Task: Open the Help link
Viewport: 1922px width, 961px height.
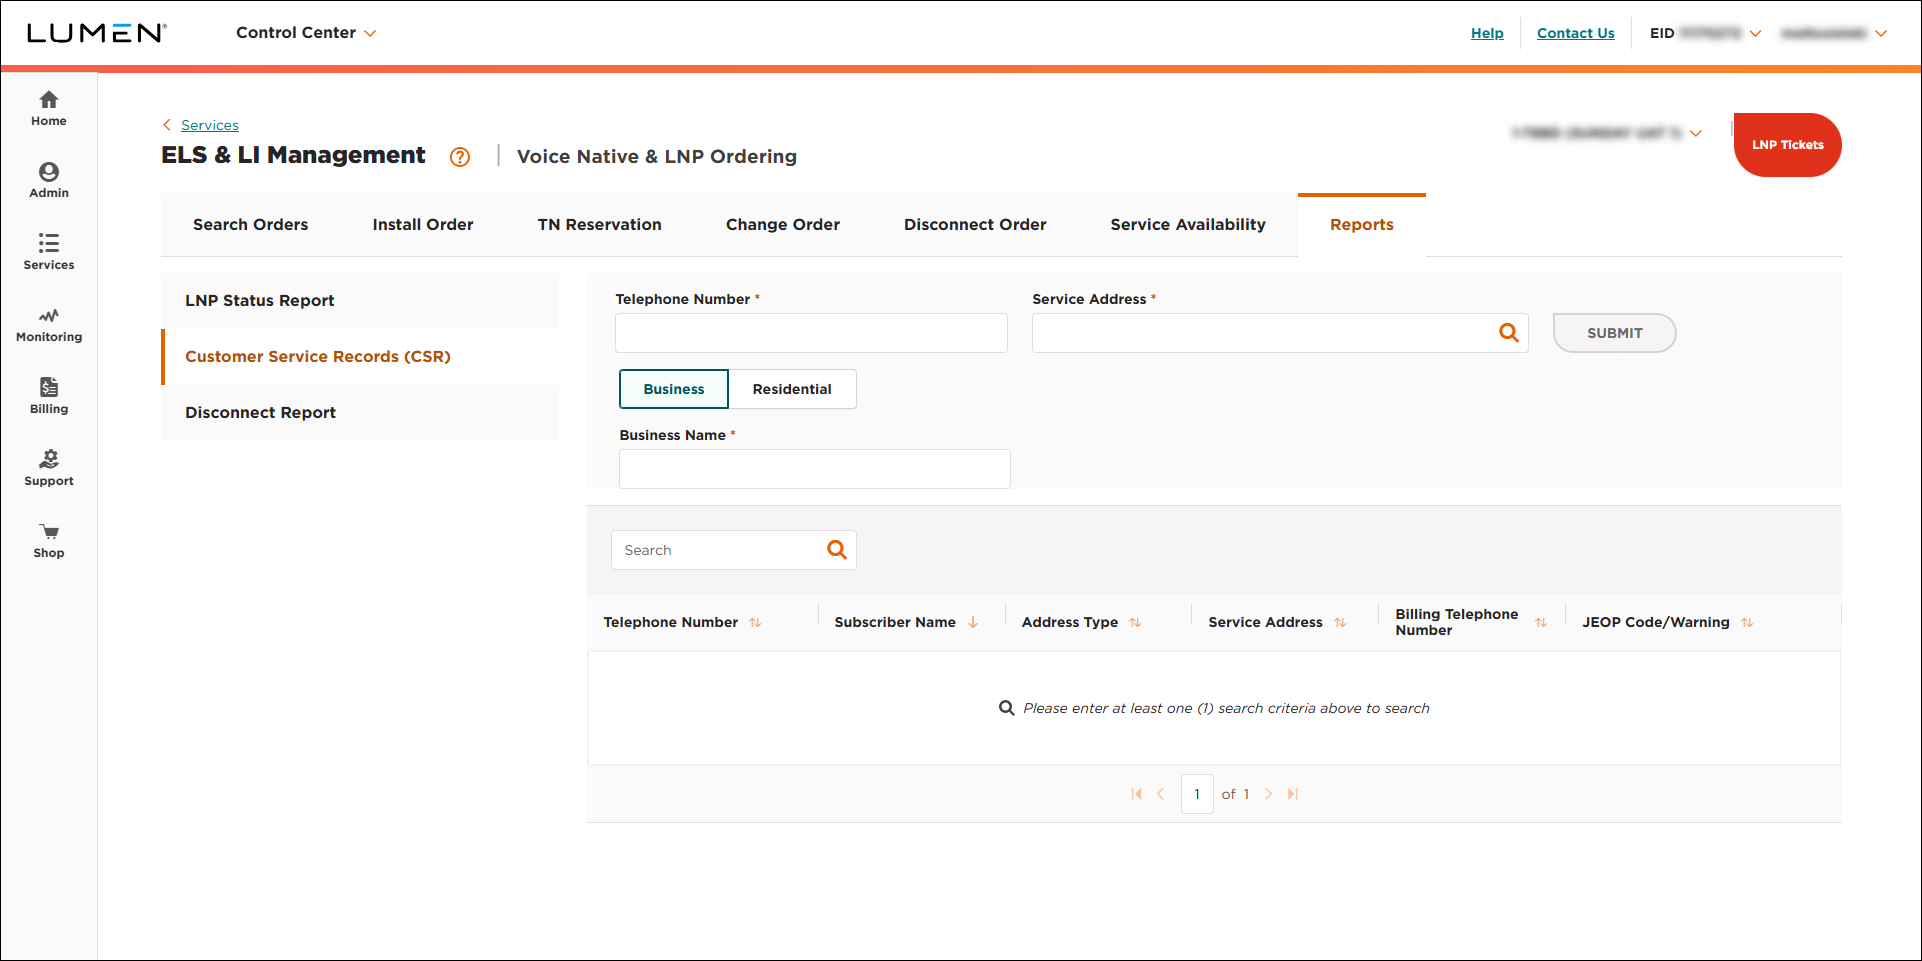Action: pyautogui.click(x=1487, y=33)
